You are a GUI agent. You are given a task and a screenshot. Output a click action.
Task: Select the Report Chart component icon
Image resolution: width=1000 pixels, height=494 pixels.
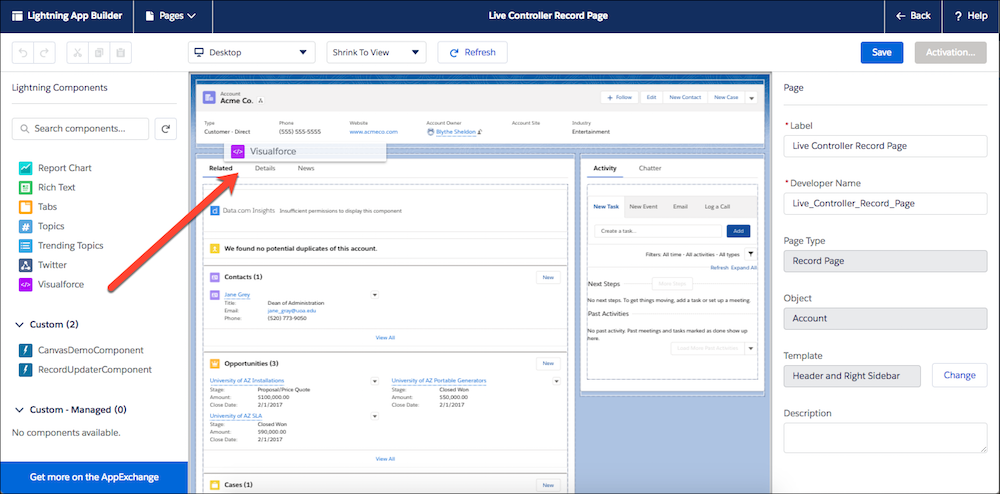click(26, 168)
